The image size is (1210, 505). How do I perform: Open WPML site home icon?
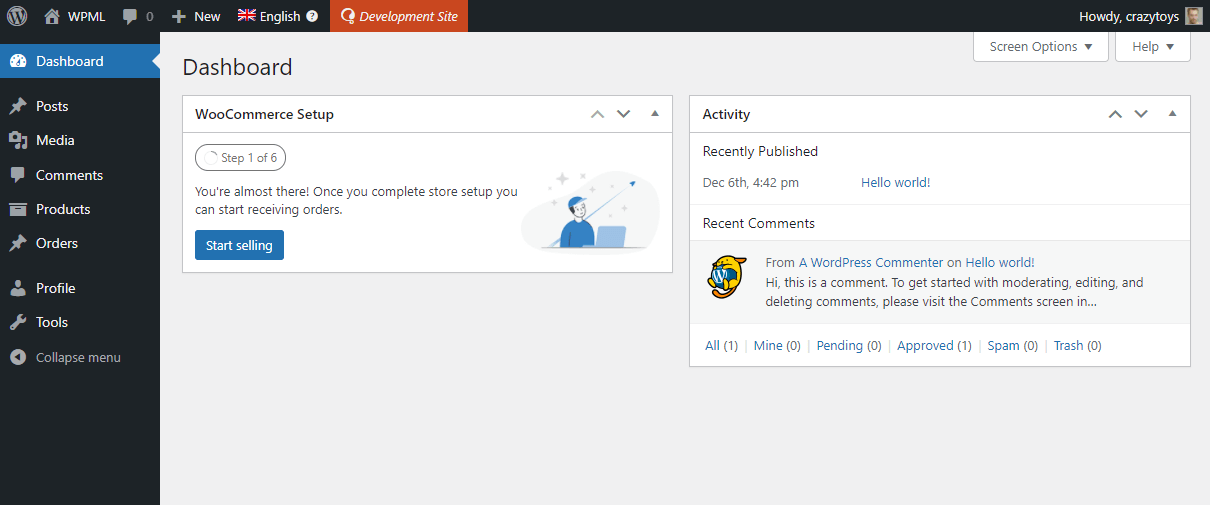click(52, 16)
